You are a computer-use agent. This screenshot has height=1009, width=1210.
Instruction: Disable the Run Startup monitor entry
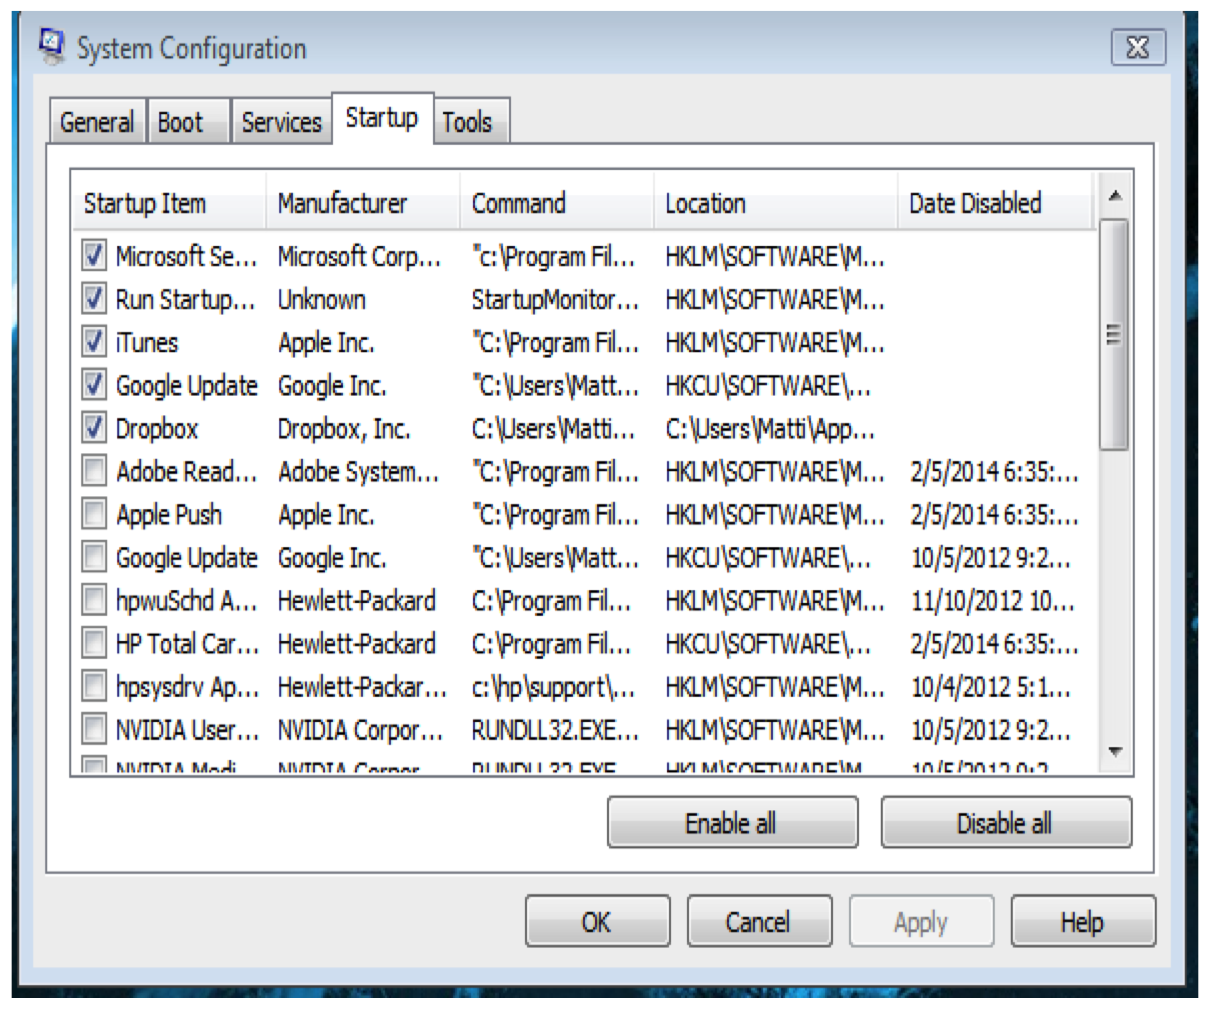[x=92, y=299]
